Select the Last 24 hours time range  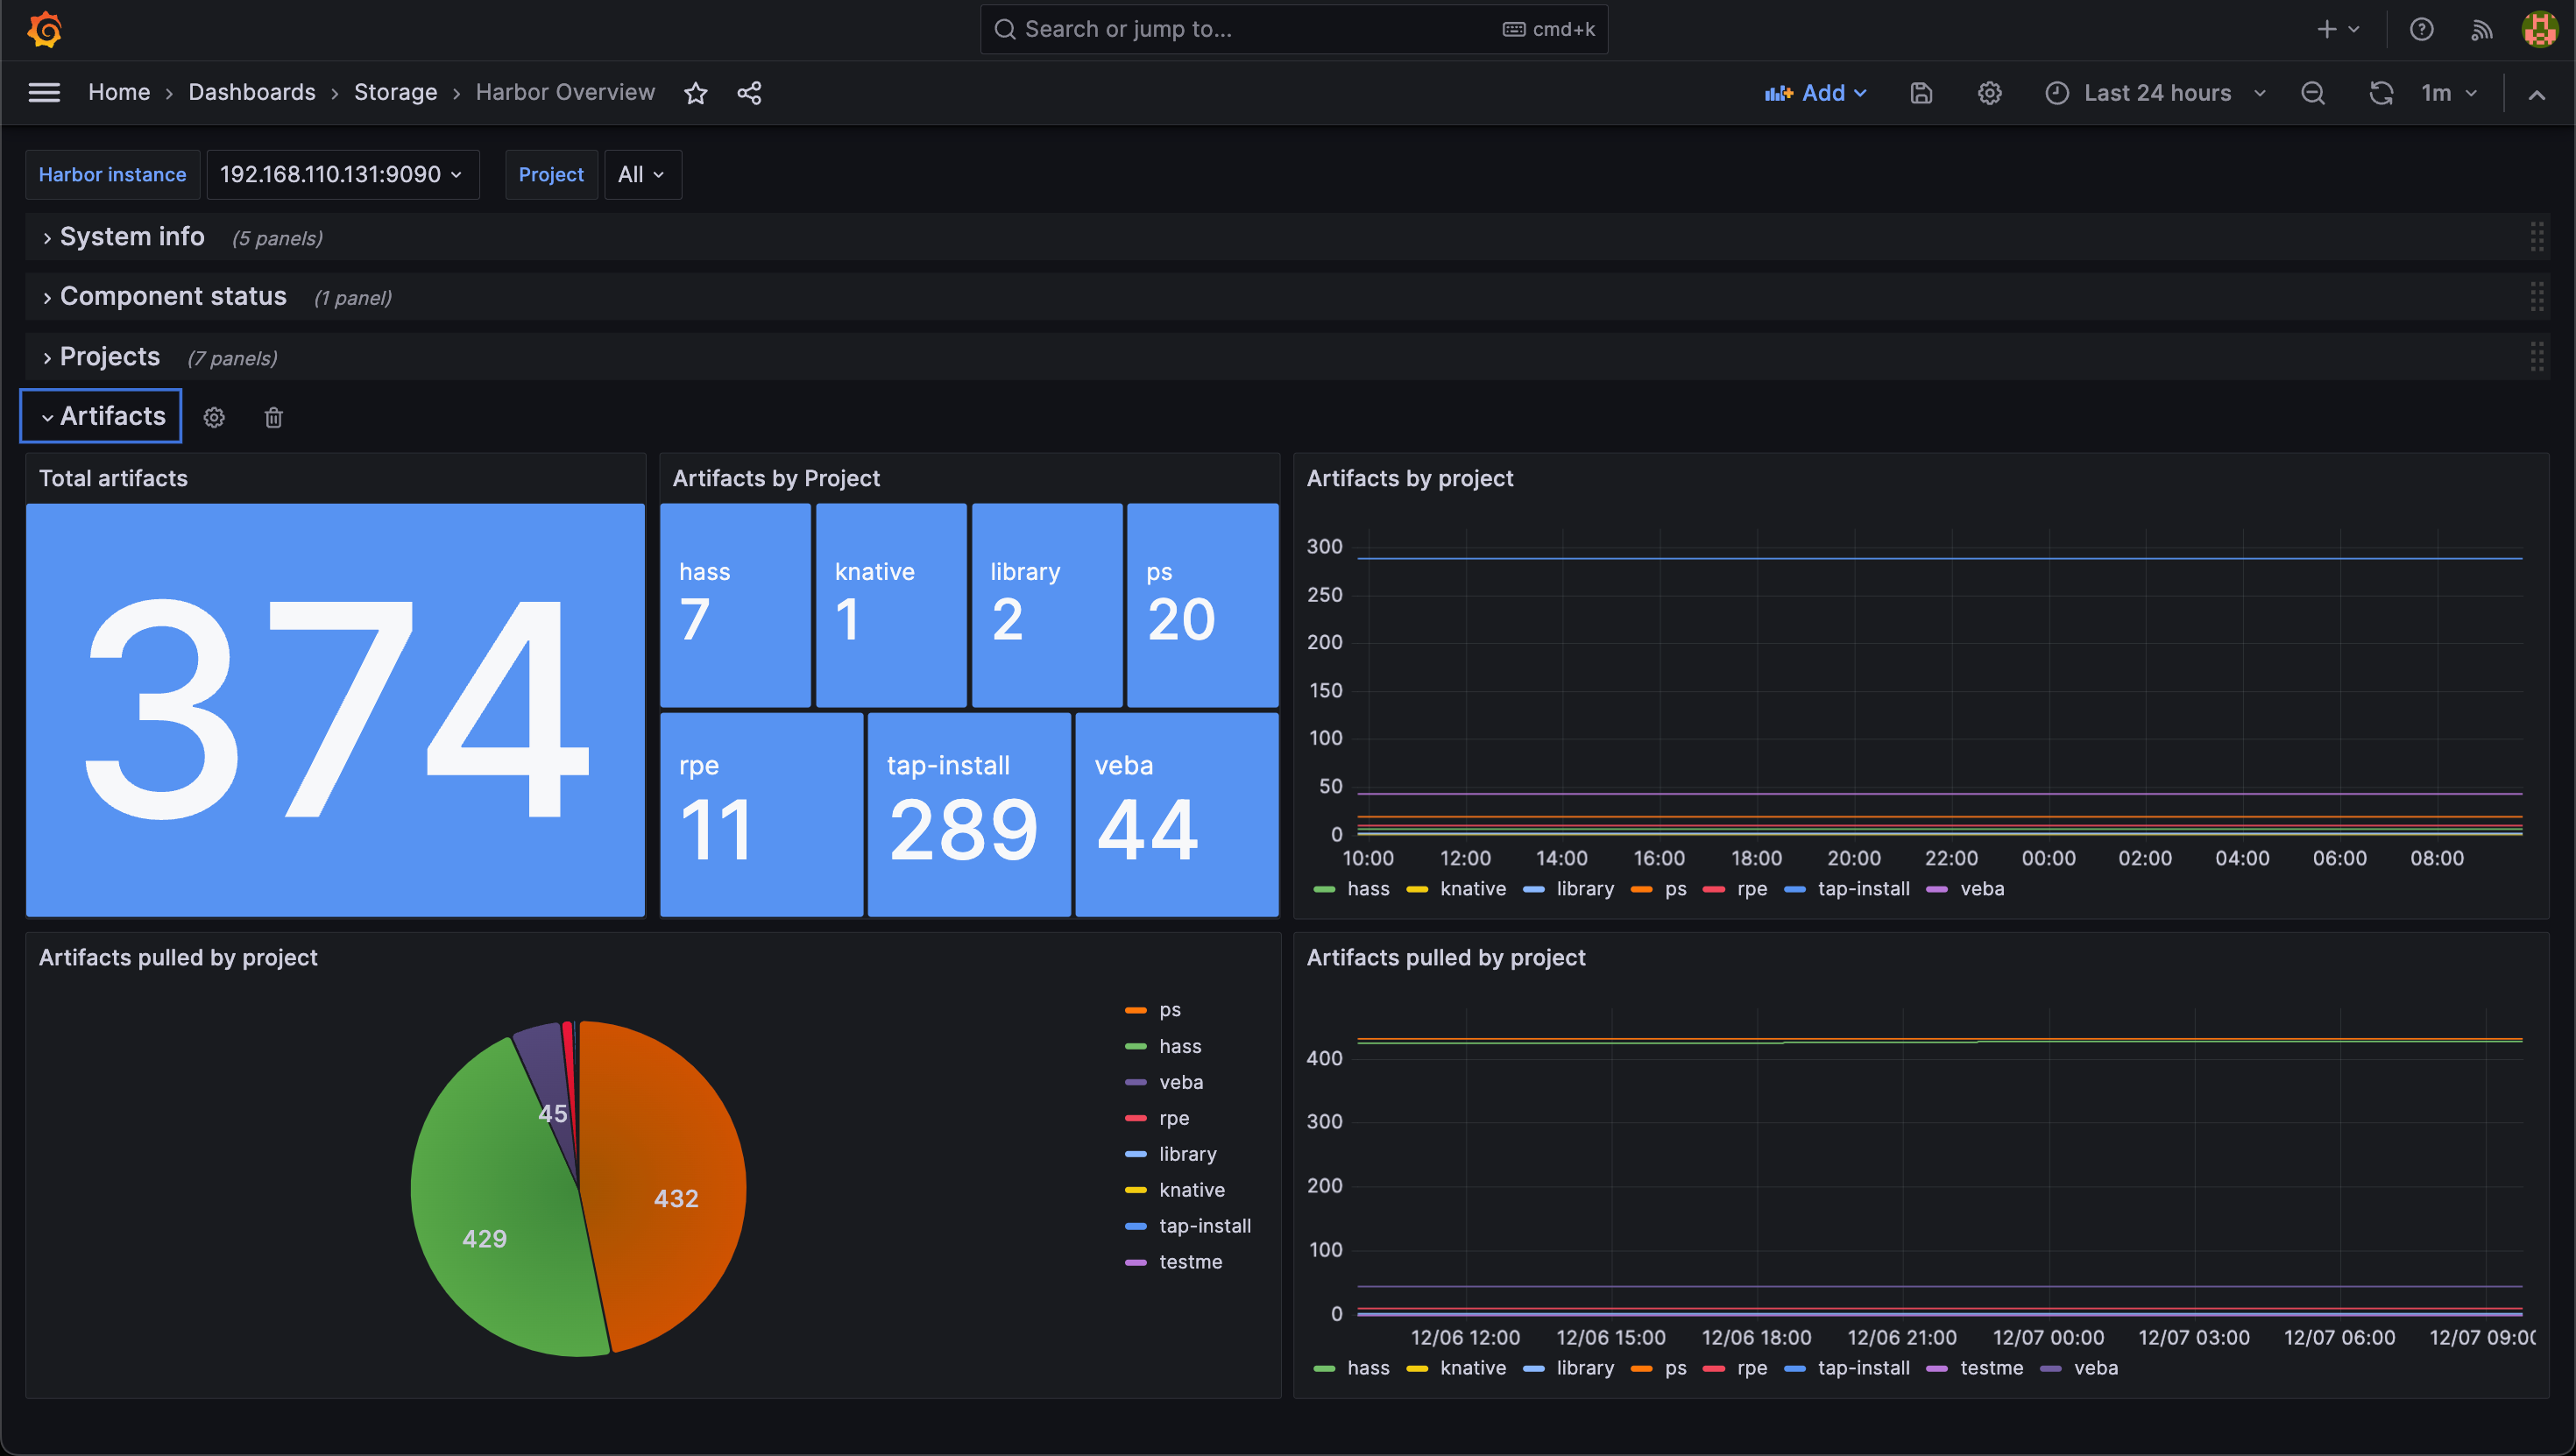tap(2160, 92)
